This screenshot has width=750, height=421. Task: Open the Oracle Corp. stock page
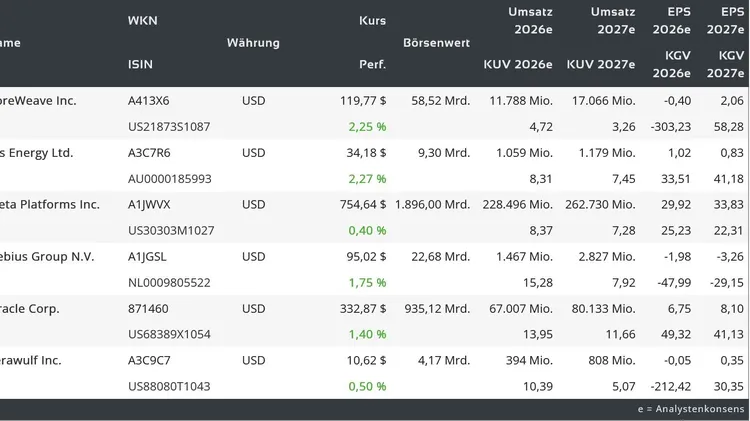[x=30, y=309]
